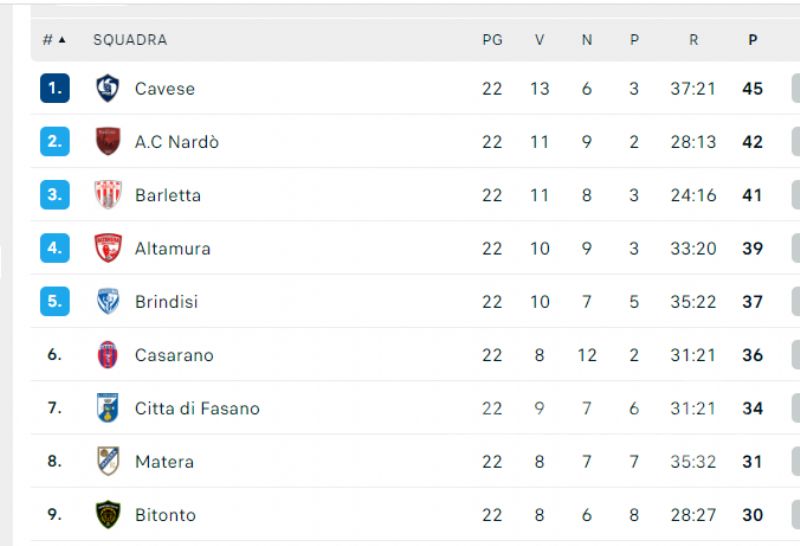The height and width of the screenshot is (546, 800).
Task: Click the Cavese team crest icon
Action: click(108, 88)
